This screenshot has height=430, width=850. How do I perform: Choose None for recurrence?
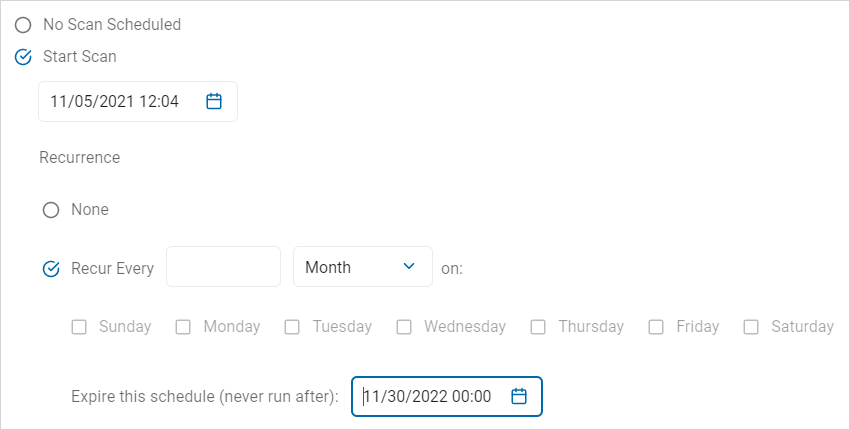tap(51, 210)
